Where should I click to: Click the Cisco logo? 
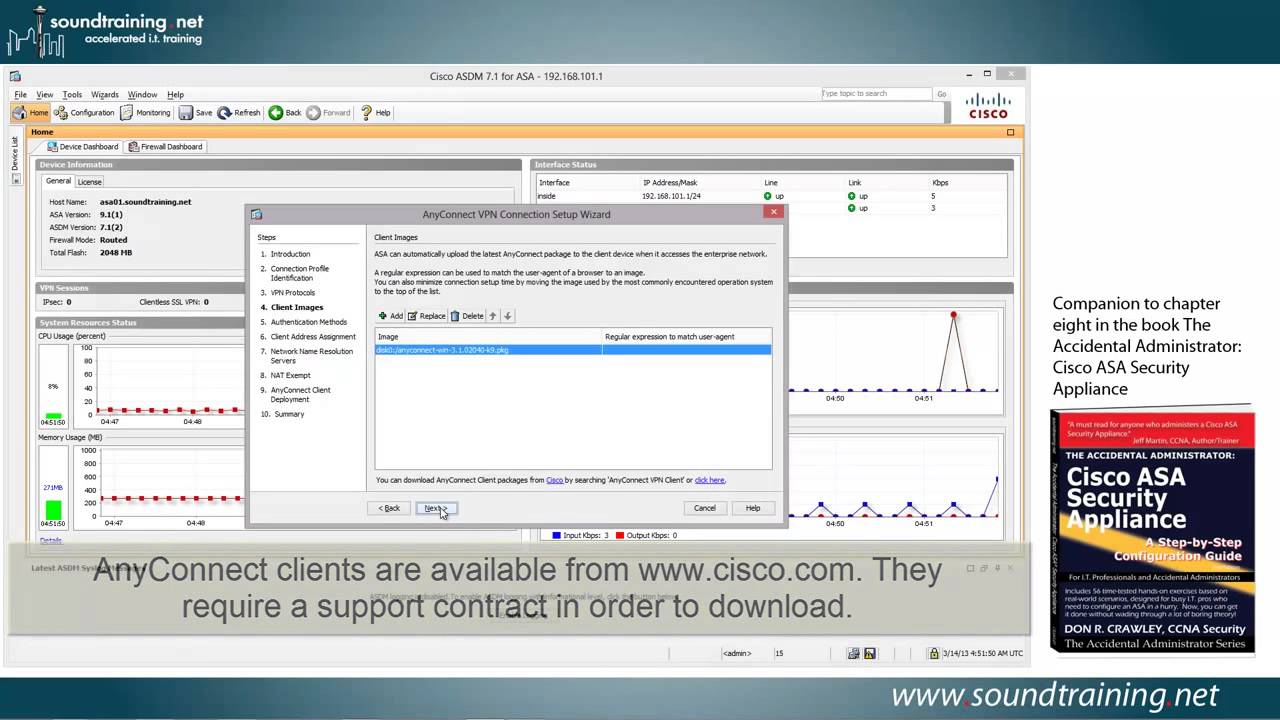click(x=988, y=106)
